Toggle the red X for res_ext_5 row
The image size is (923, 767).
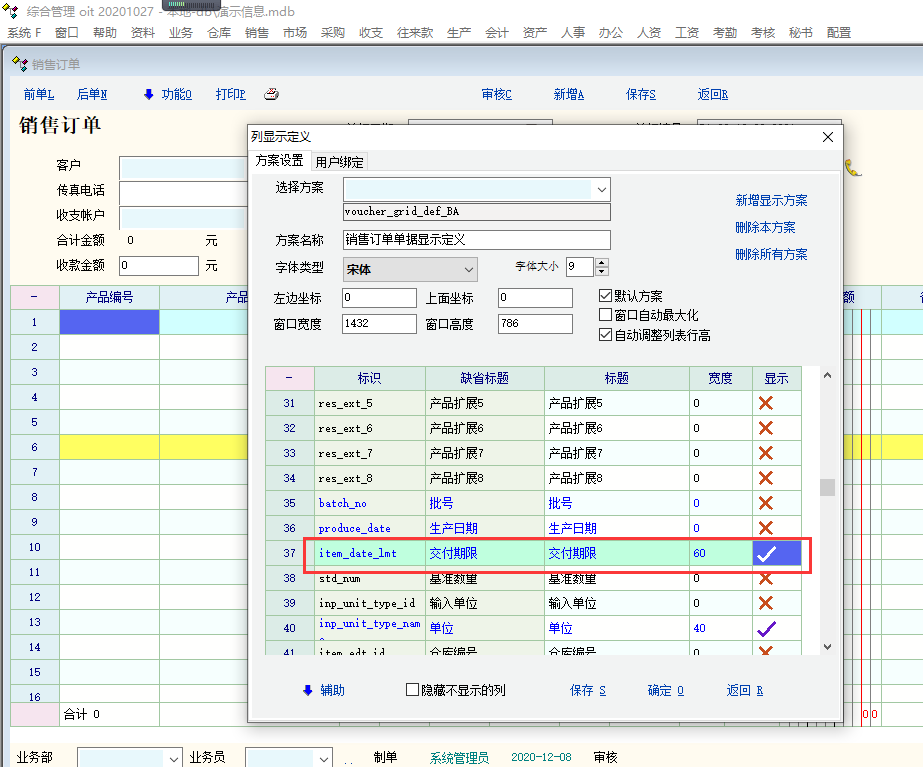pos(766,403)
